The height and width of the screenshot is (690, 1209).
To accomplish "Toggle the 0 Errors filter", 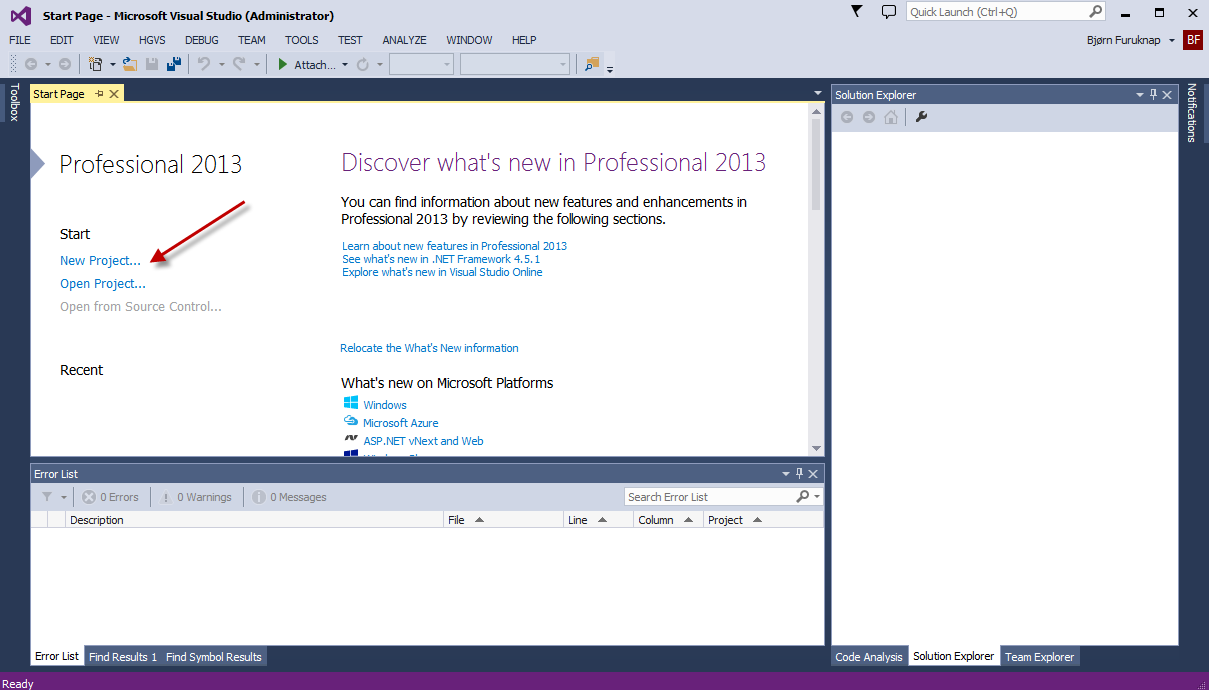I will coord(110,497).
